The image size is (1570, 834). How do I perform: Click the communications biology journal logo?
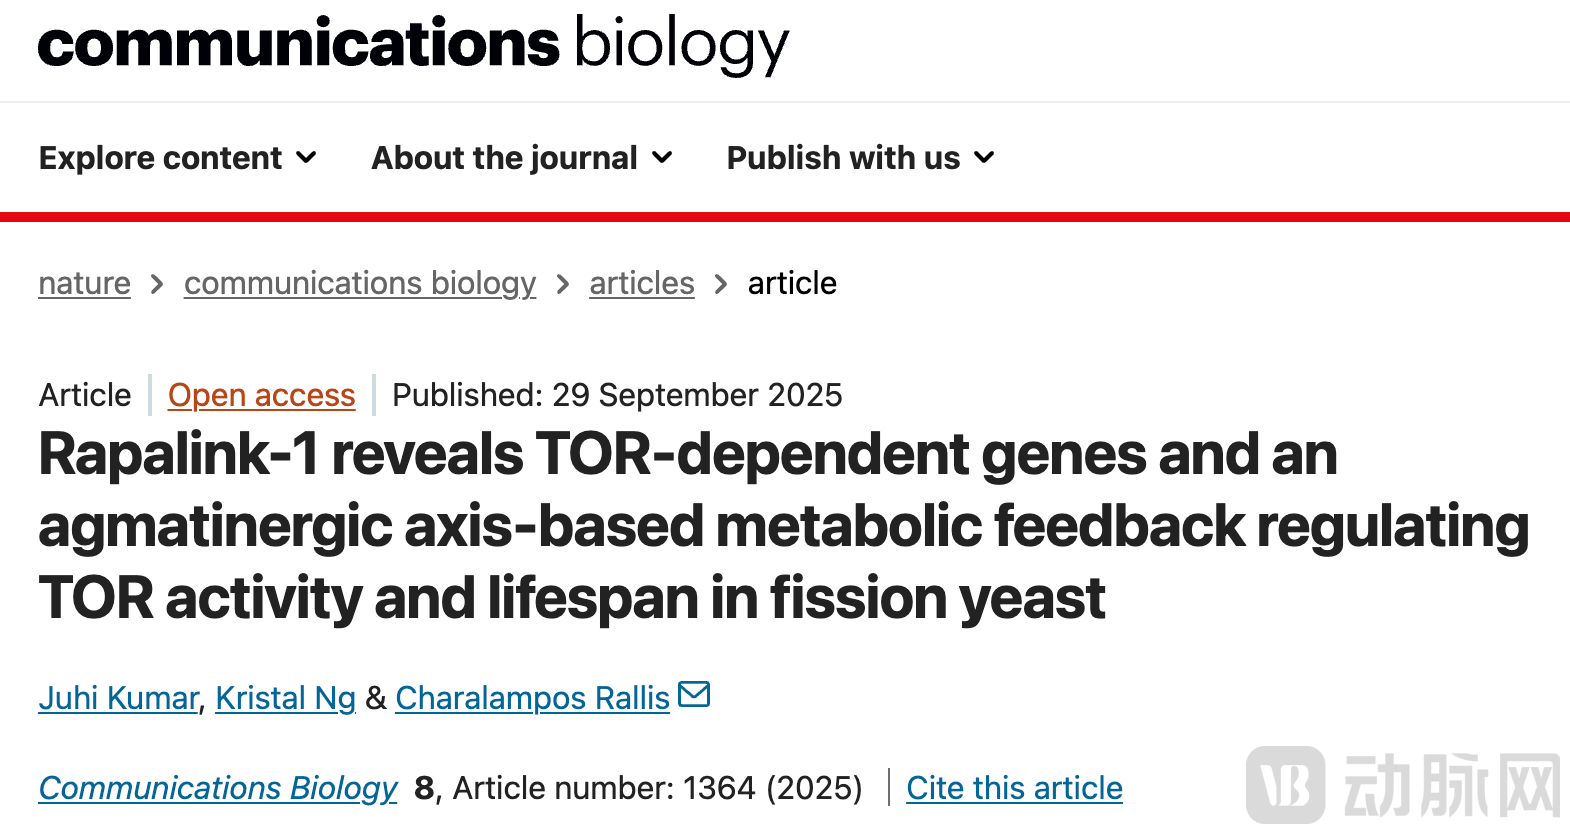[413, 45]
